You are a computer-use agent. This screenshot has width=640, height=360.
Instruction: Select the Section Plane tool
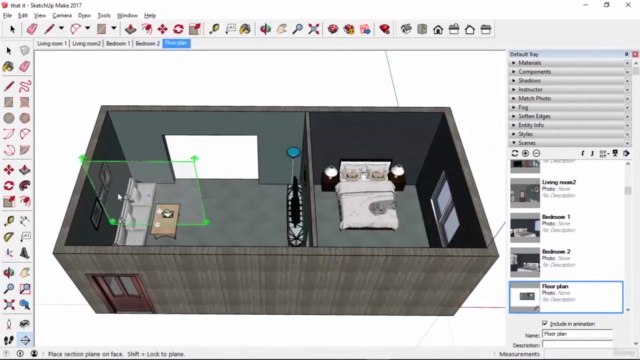(x=25, y=340)
